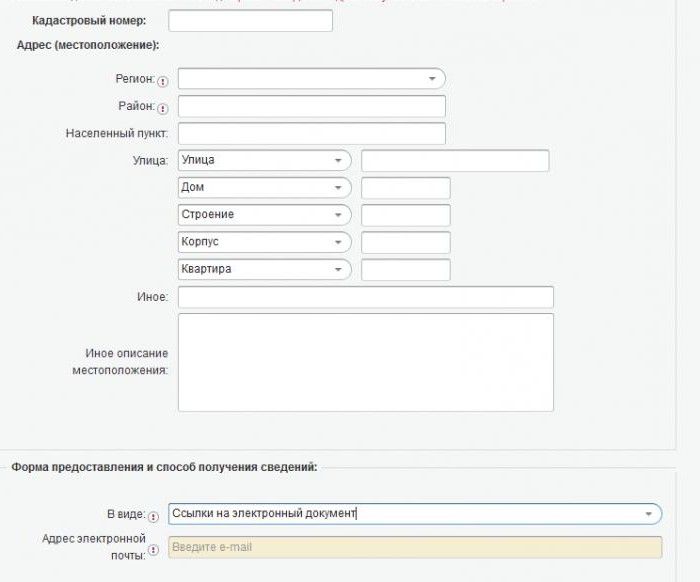
Task: Click info icon beside Адрес электронной почты
Action: click(x=153, y=549)
